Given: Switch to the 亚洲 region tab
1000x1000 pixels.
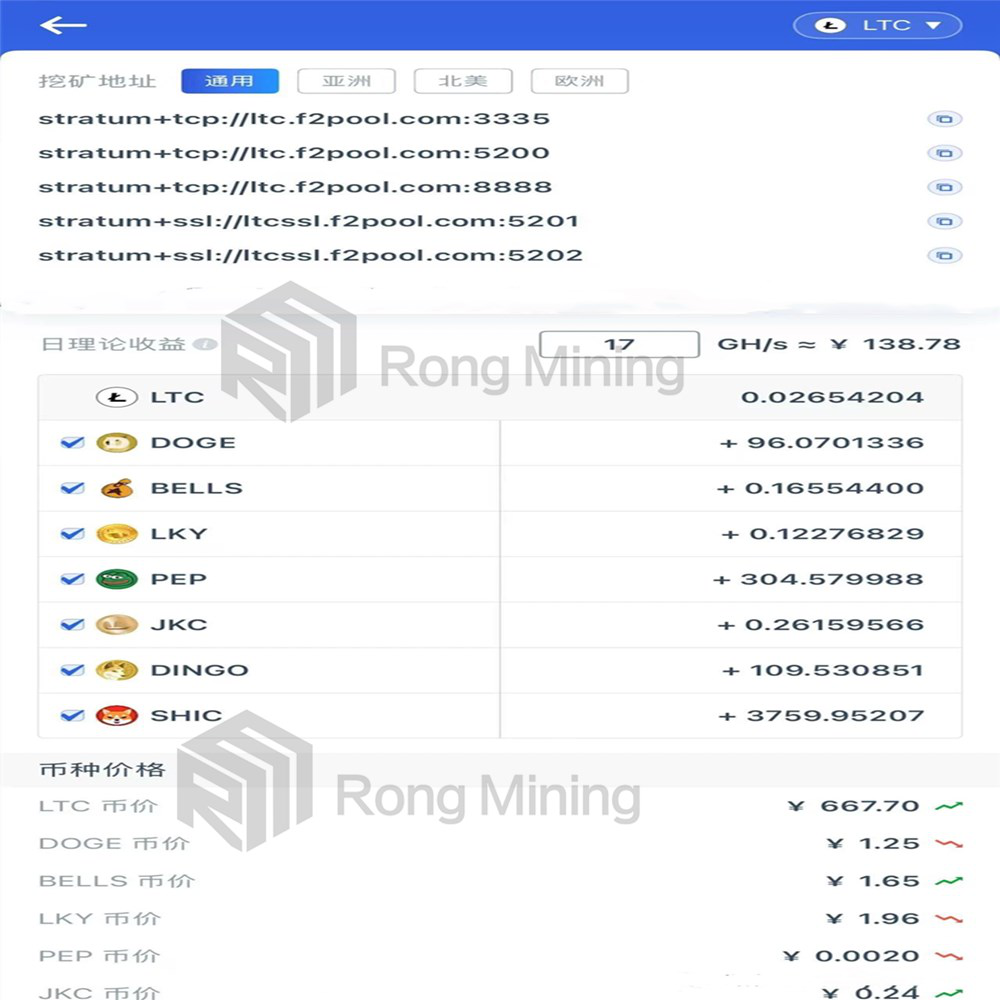Looking at the screenshot, I should point(346,81).
